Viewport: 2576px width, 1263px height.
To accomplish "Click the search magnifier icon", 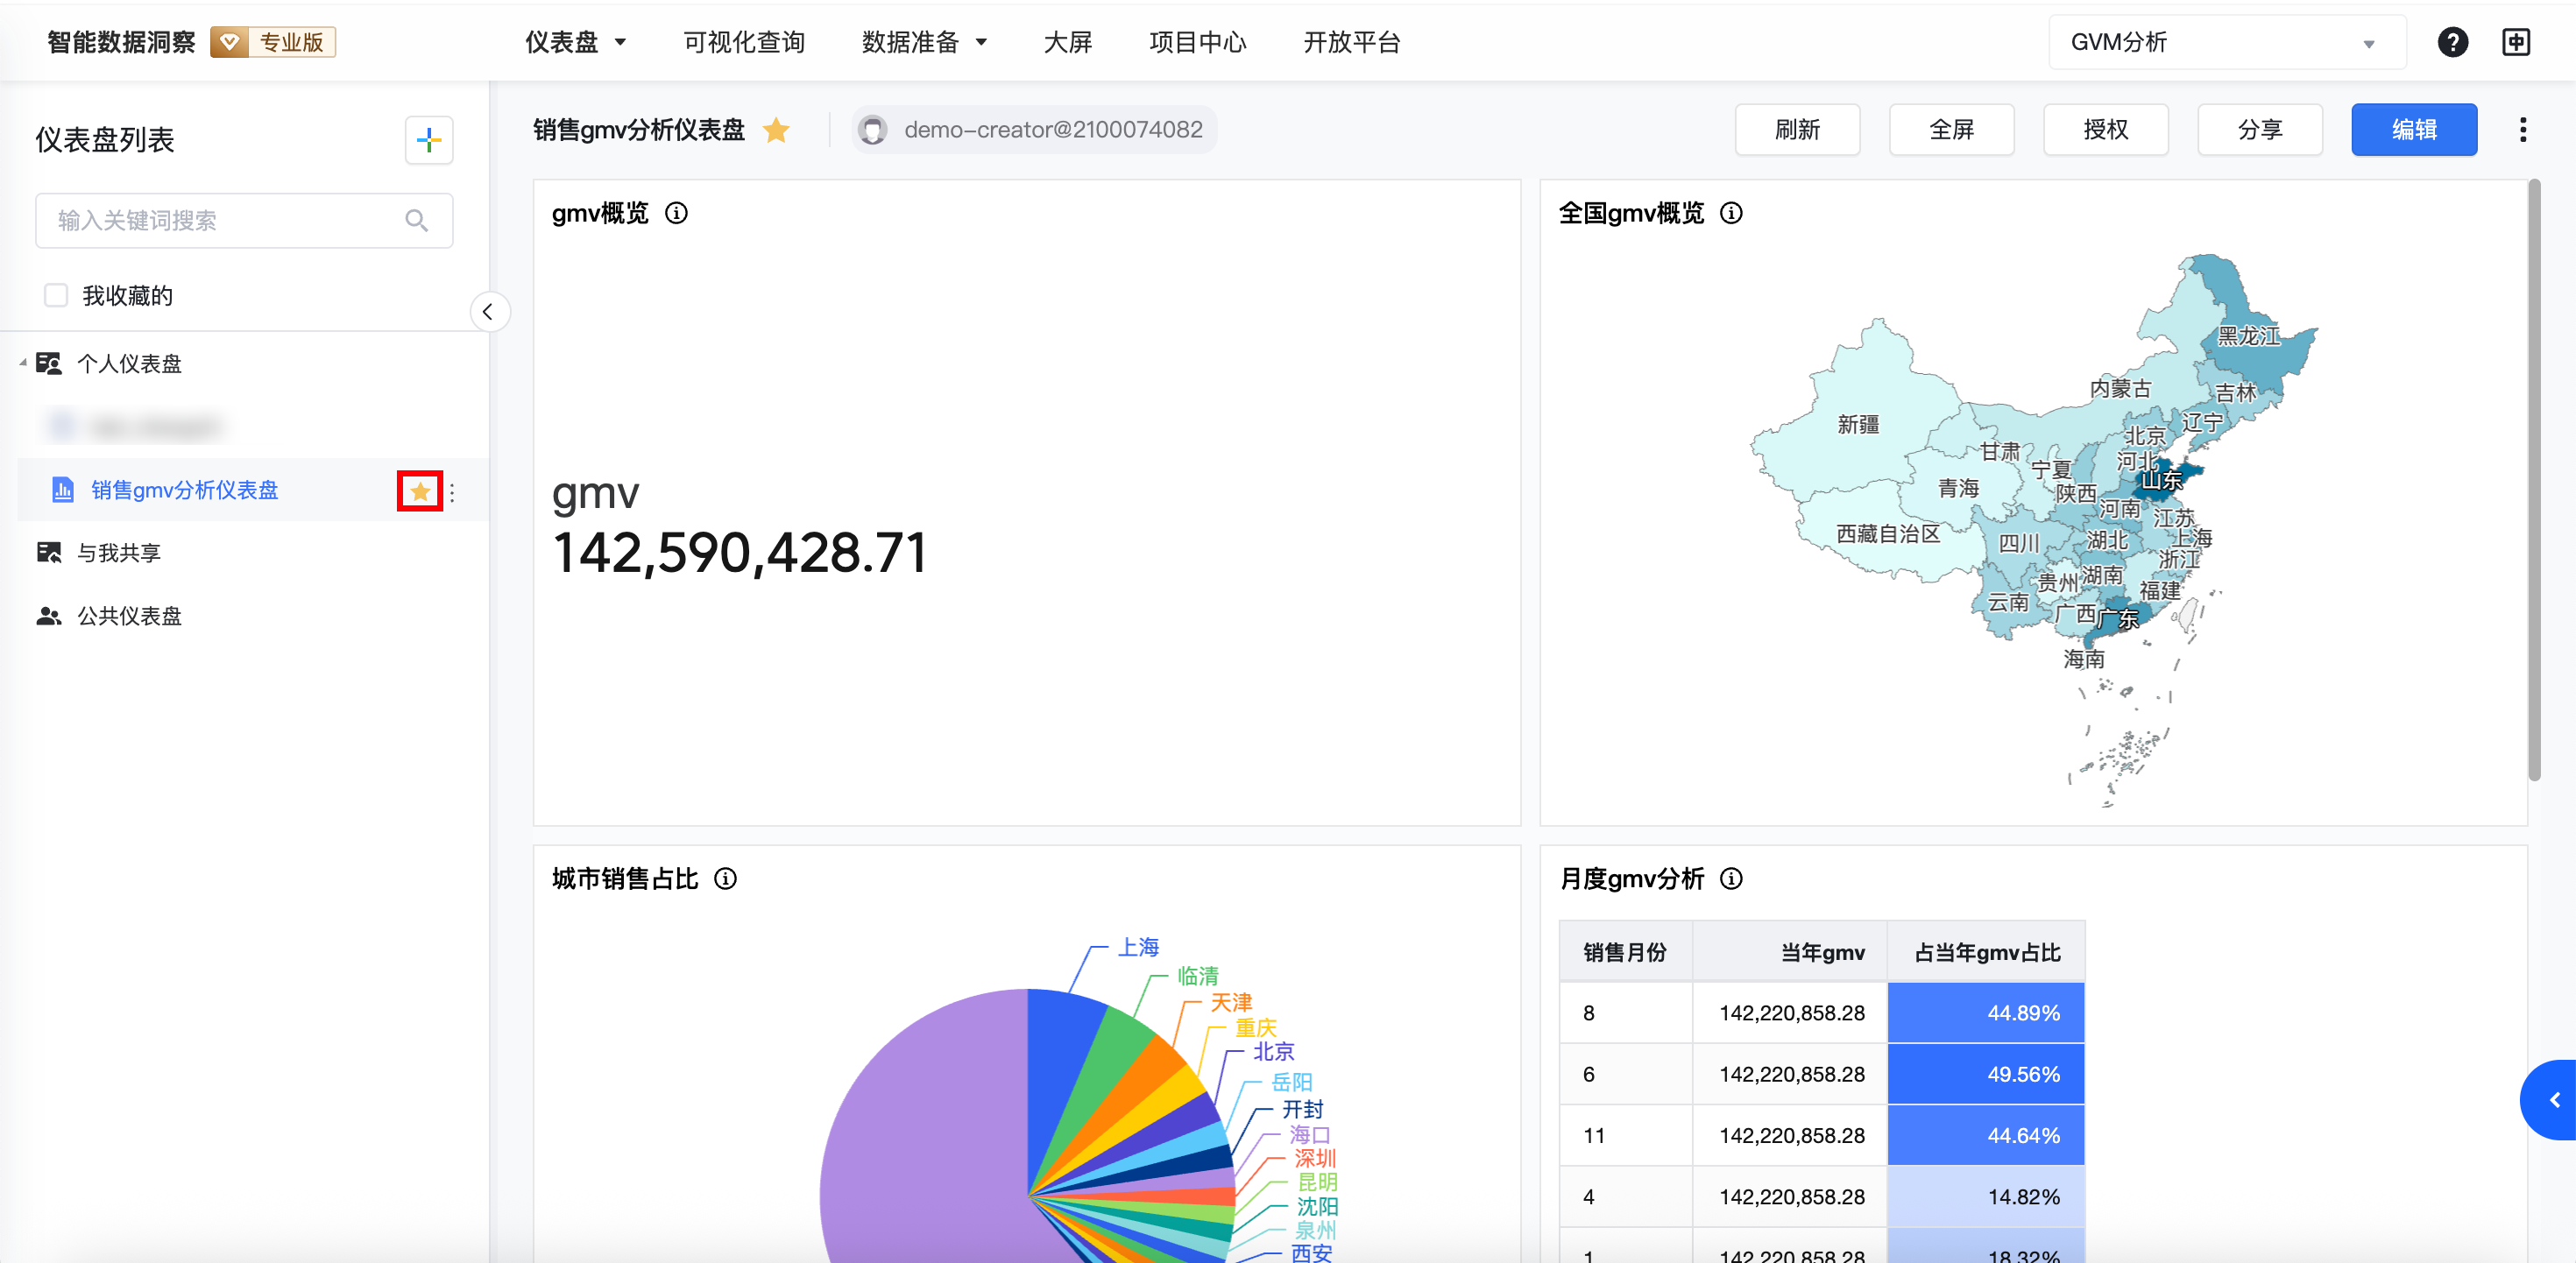I will click(x=416, y=220).
